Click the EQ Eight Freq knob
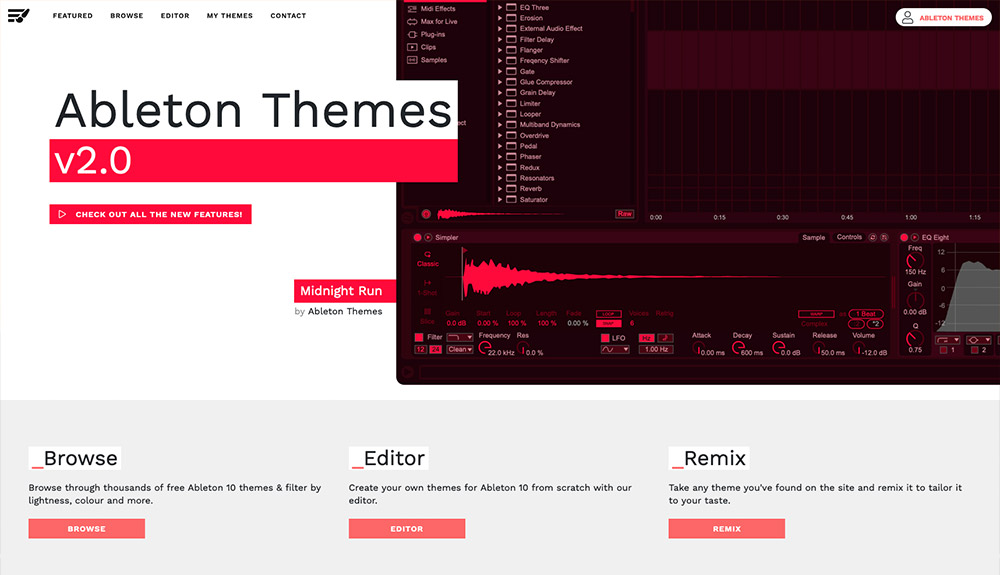The image size is (1000, 575). click(x=914, y=260)
